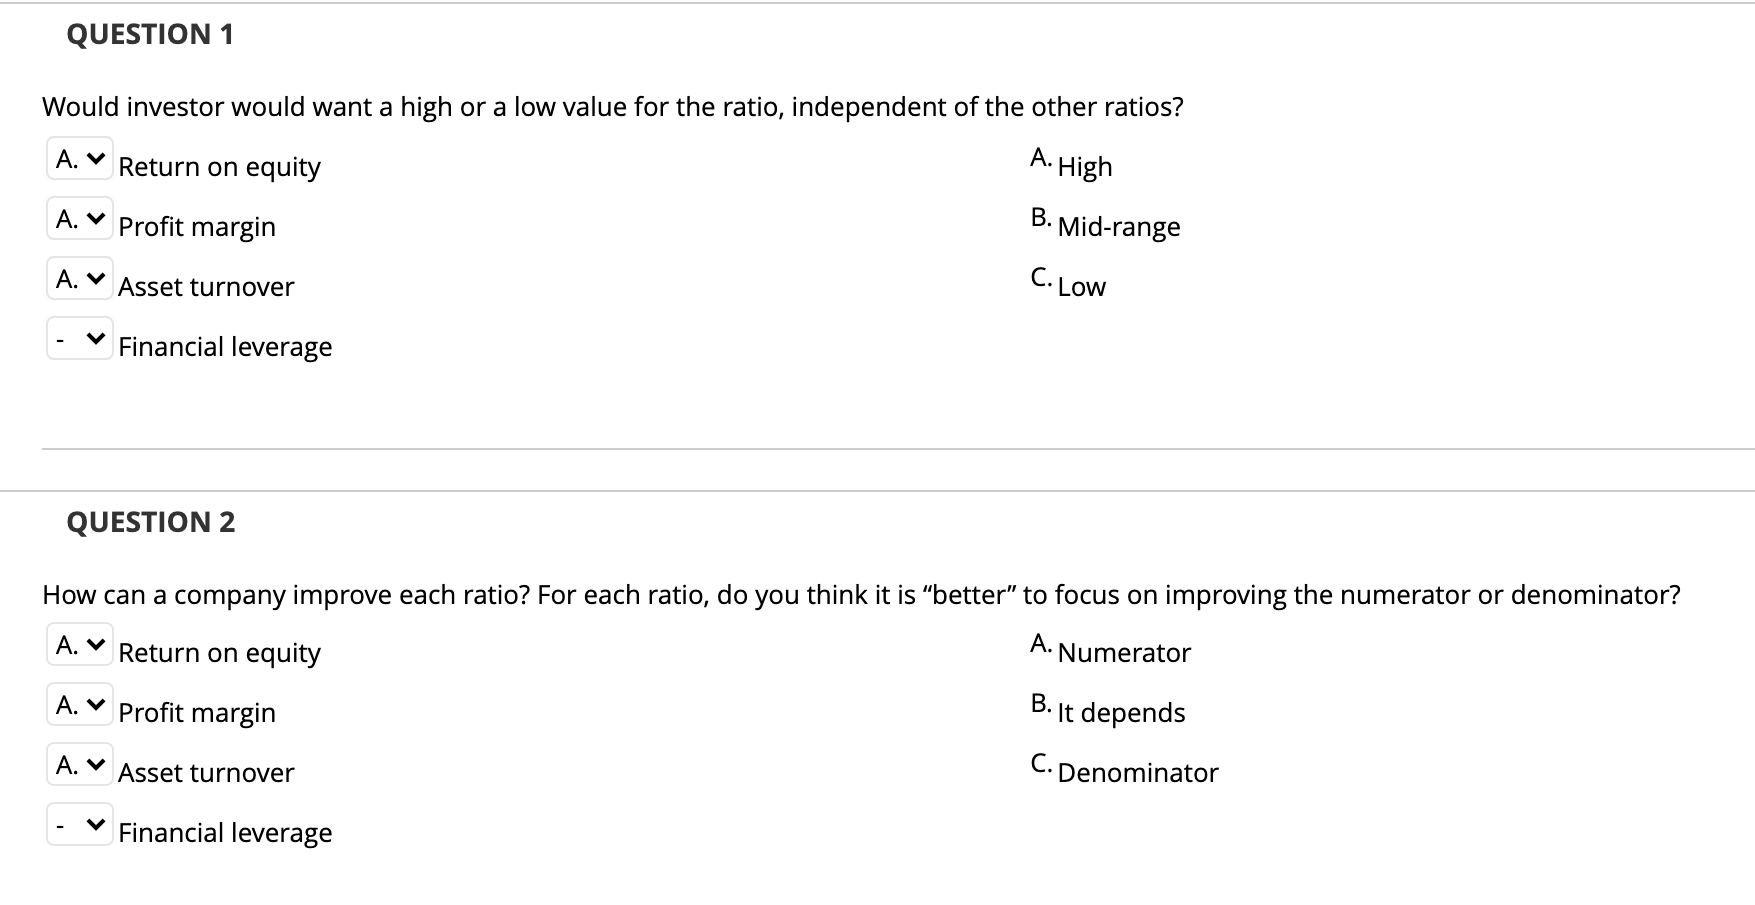The image size is (1755, 905).
Task: Click the "Numerator" answer option text
Action: [1124, 653]
